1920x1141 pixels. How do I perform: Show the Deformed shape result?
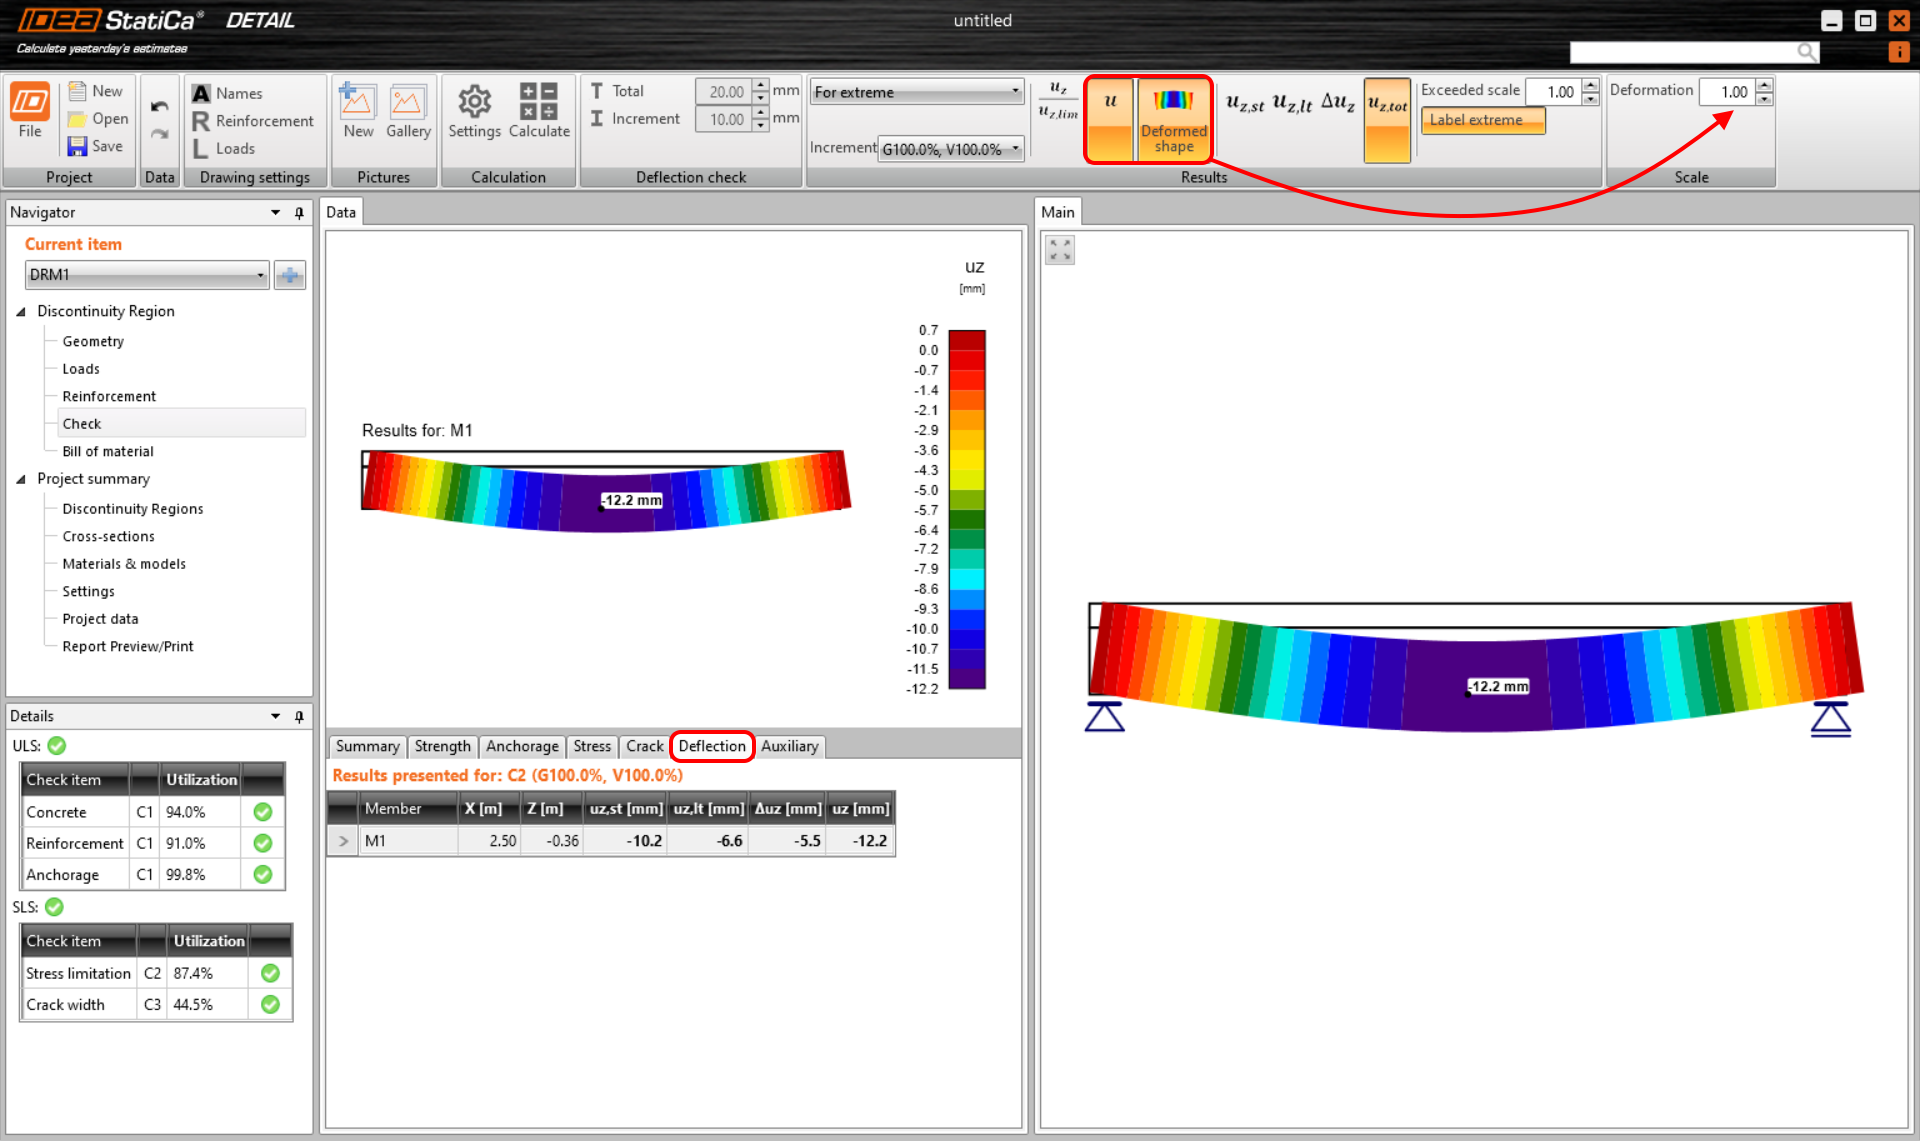pyautogui.click(x=1174, y=118)
